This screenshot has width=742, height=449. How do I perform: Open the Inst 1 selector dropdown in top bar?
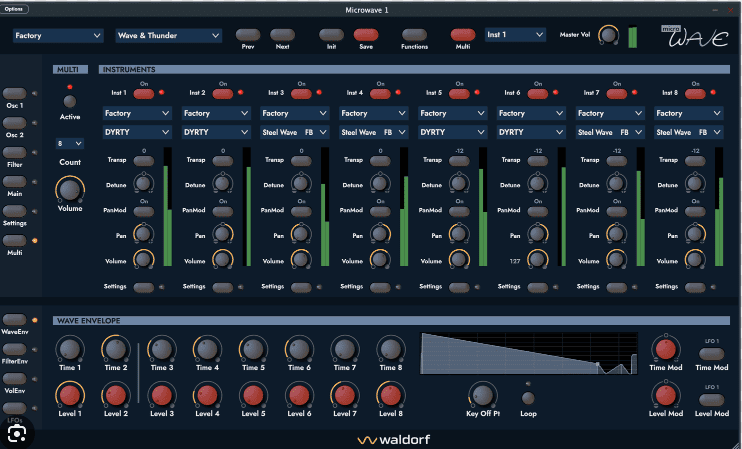tap(515, 35)
